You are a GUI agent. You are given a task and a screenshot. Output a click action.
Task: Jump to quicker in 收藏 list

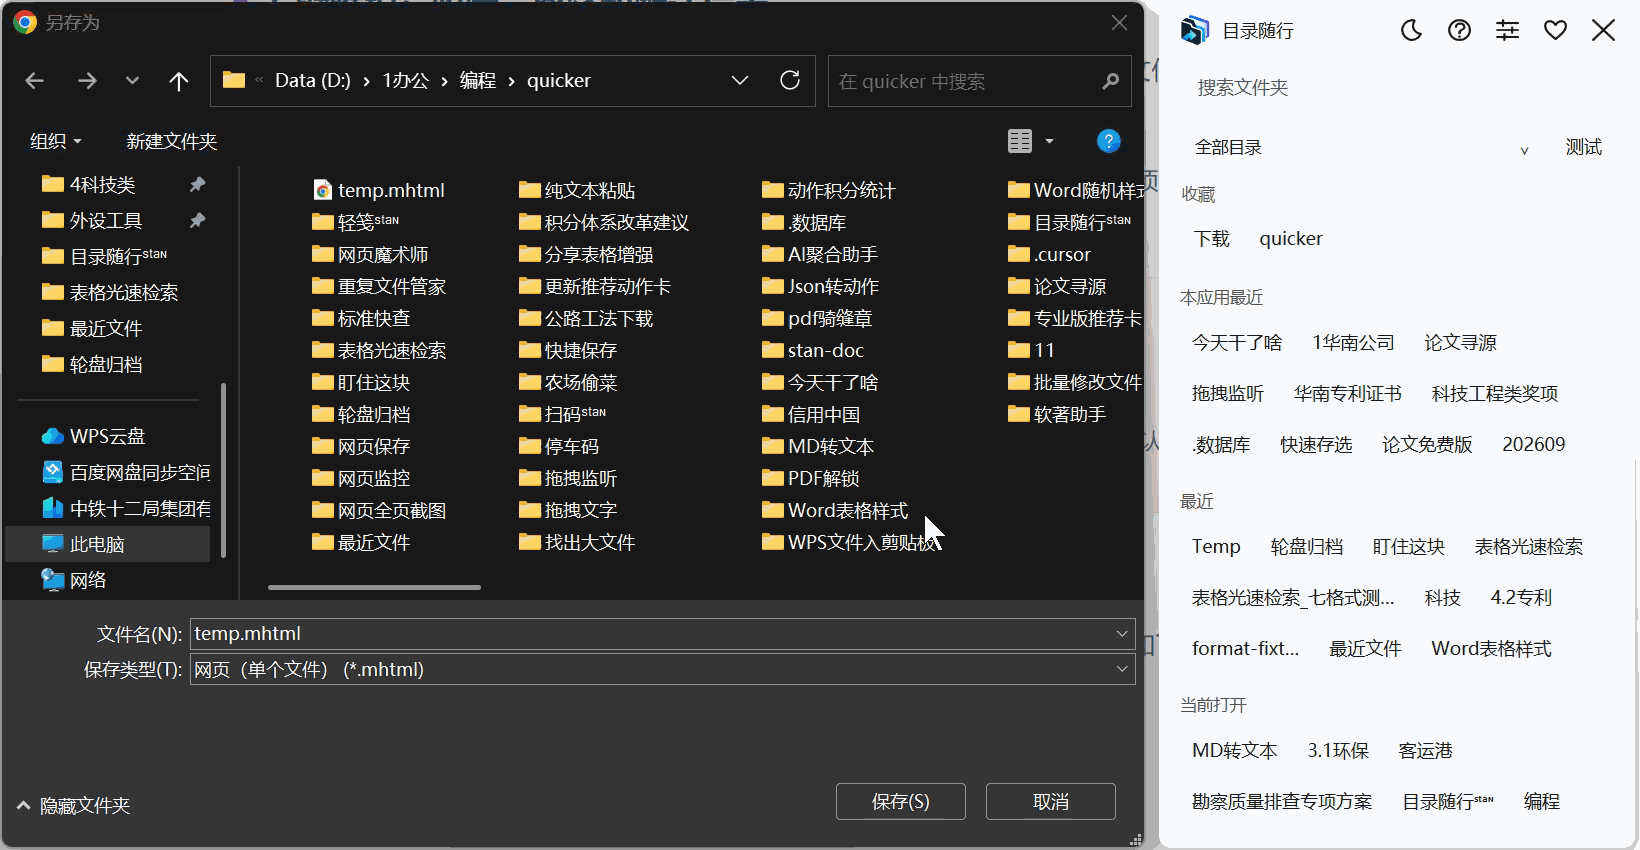tap(1291, 238)
